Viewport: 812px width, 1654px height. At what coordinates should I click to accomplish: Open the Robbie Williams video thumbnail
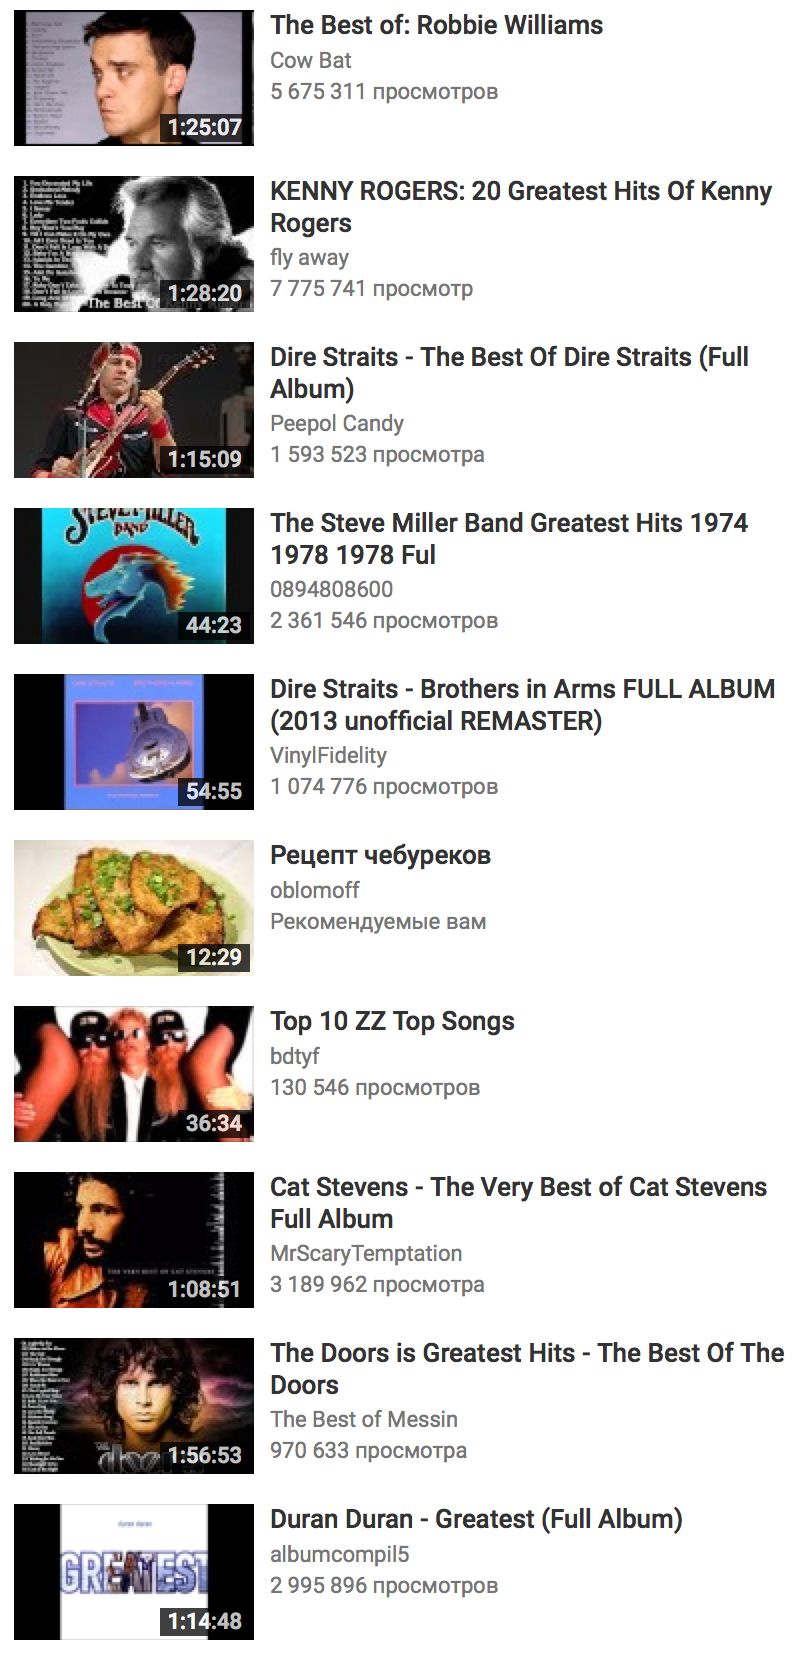[x=133, y=78]
